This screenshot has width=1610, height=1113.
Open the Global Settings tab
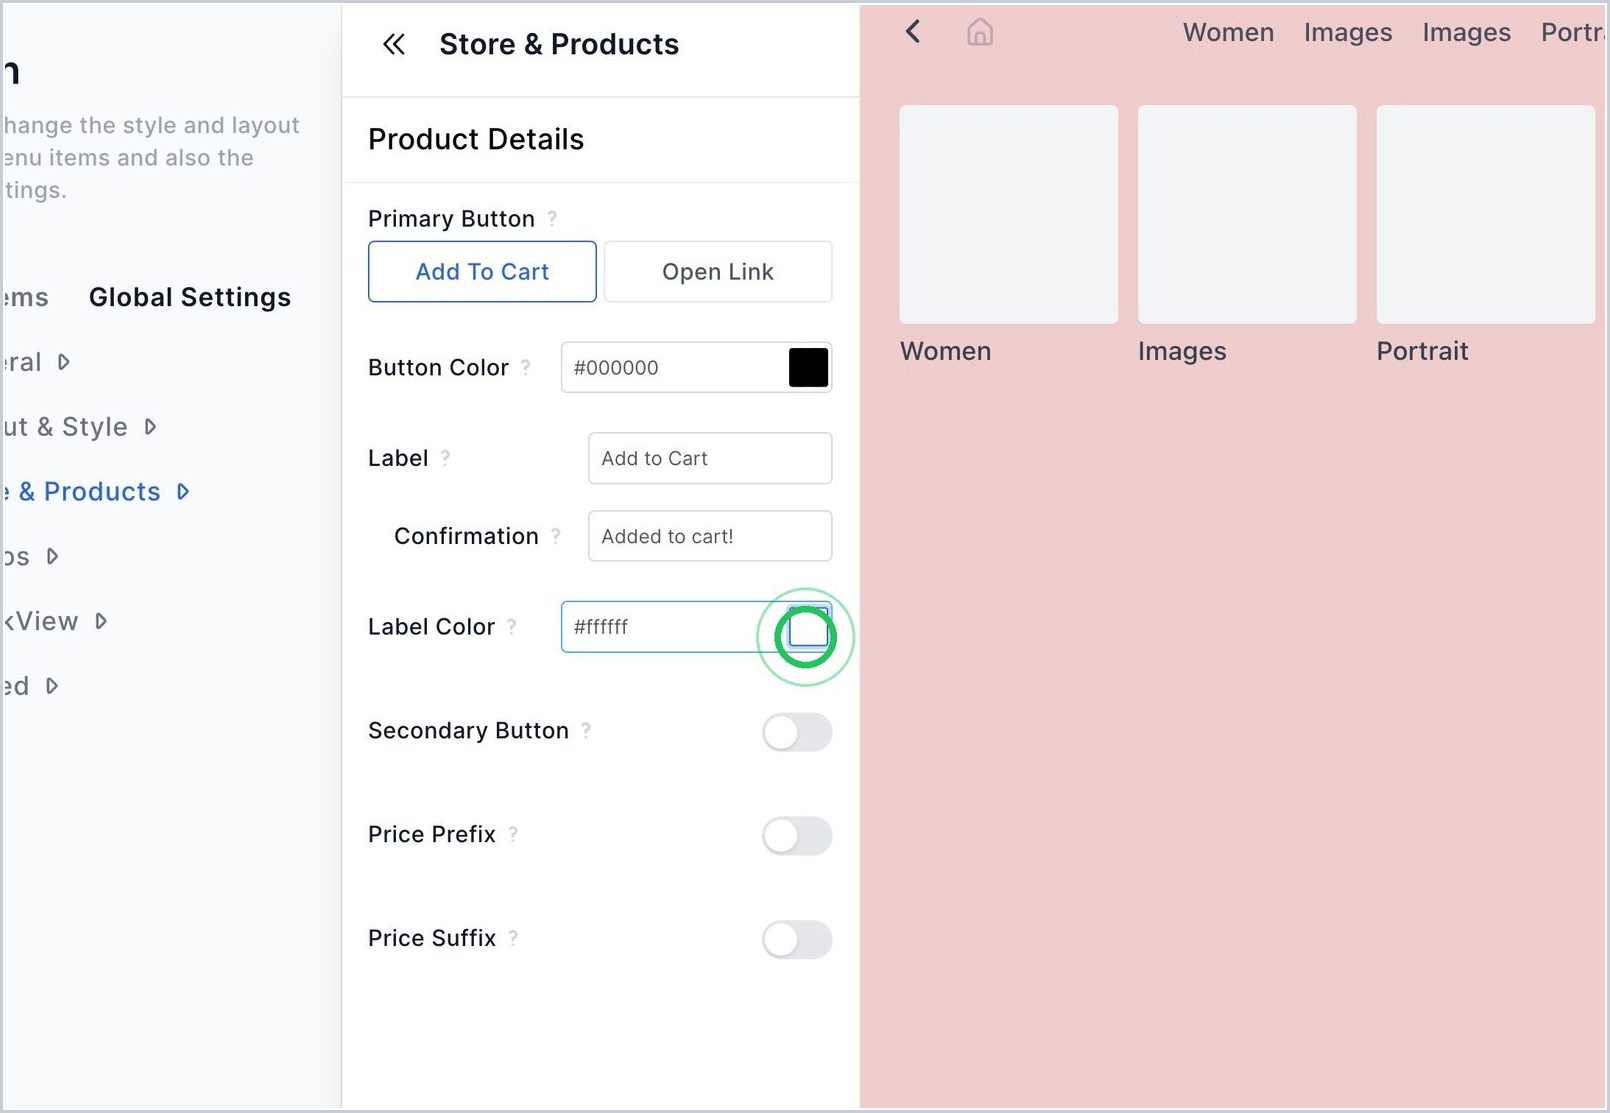coord(190,297)
